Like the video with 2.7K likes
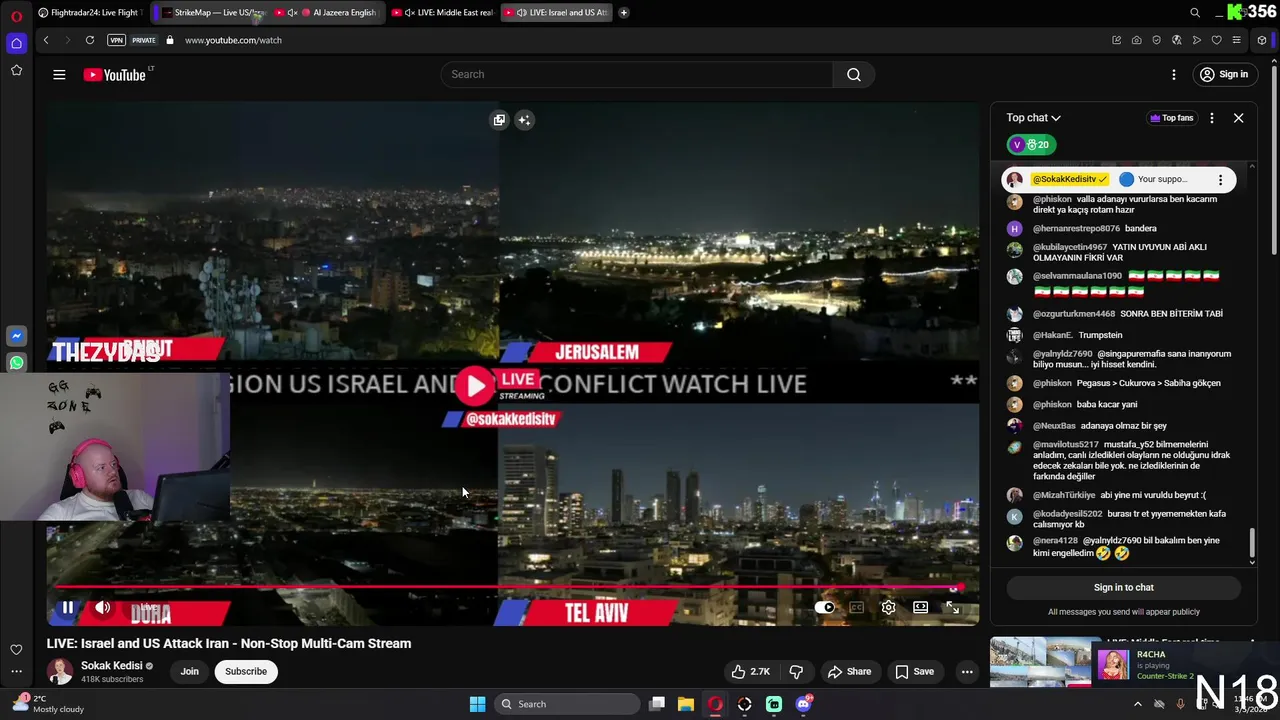The width and height of the screenshot is (1280, 720). click(x=750, y=671)
